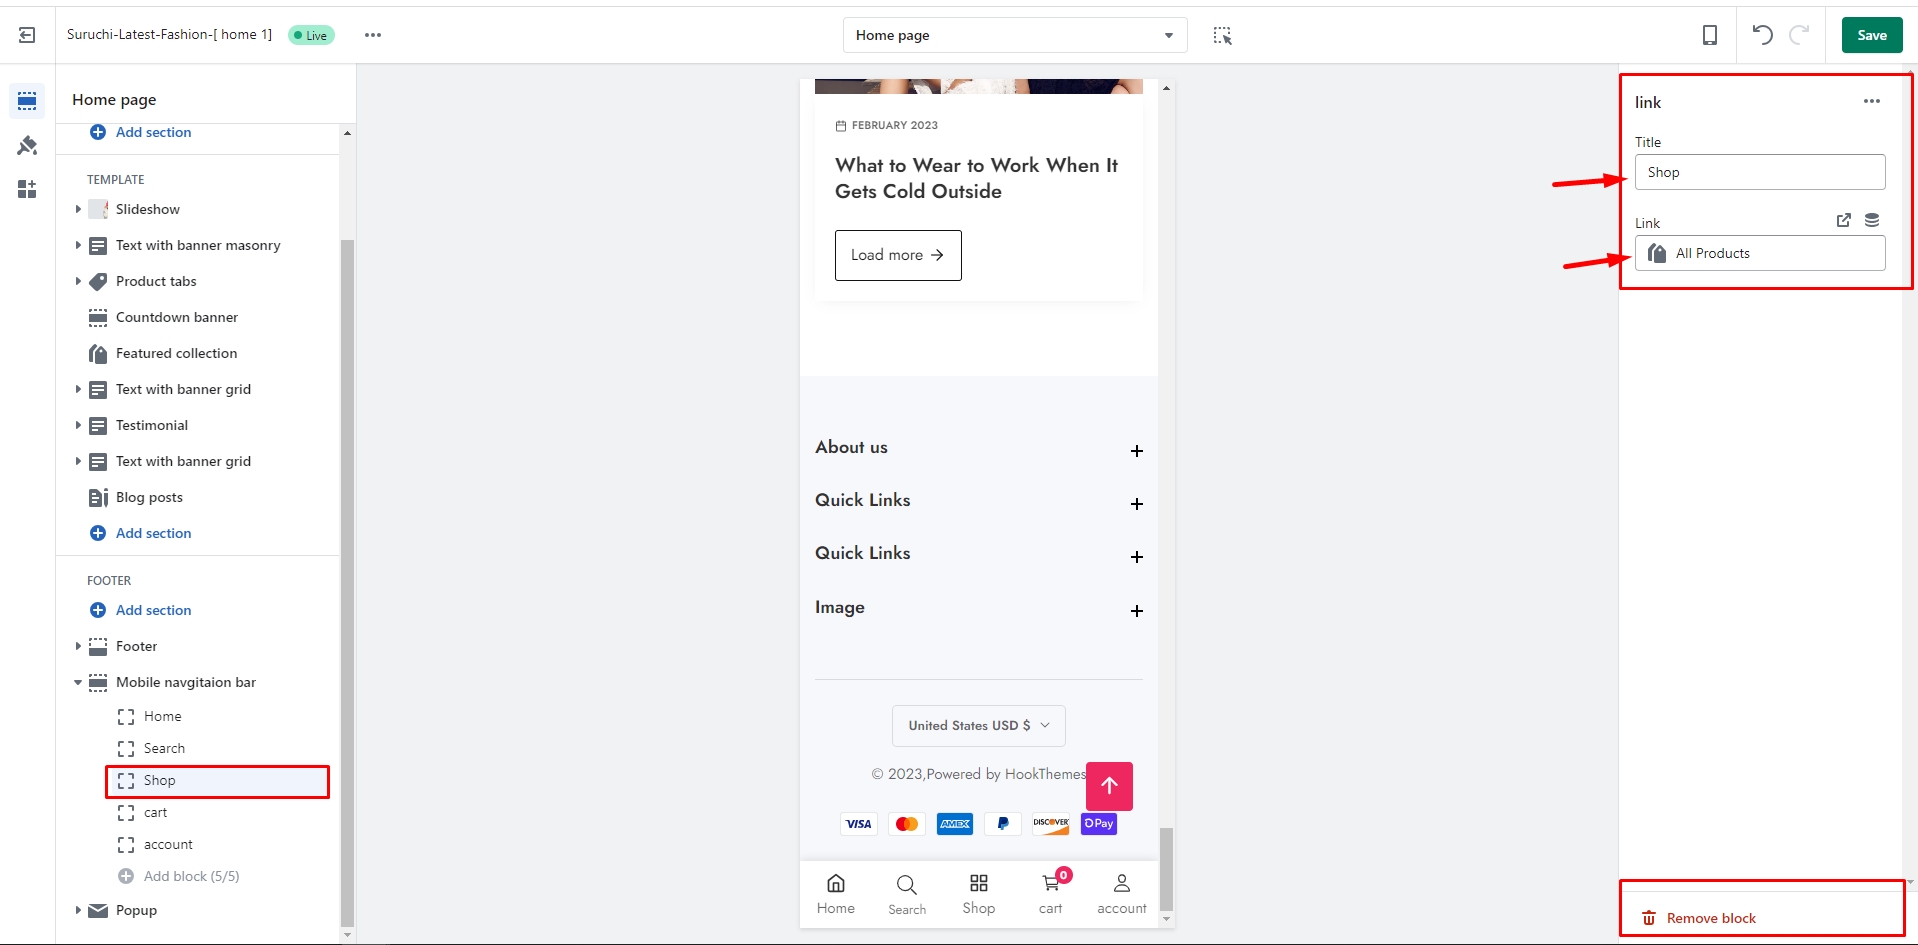Open the United States USD currency selector

(978, 726)
